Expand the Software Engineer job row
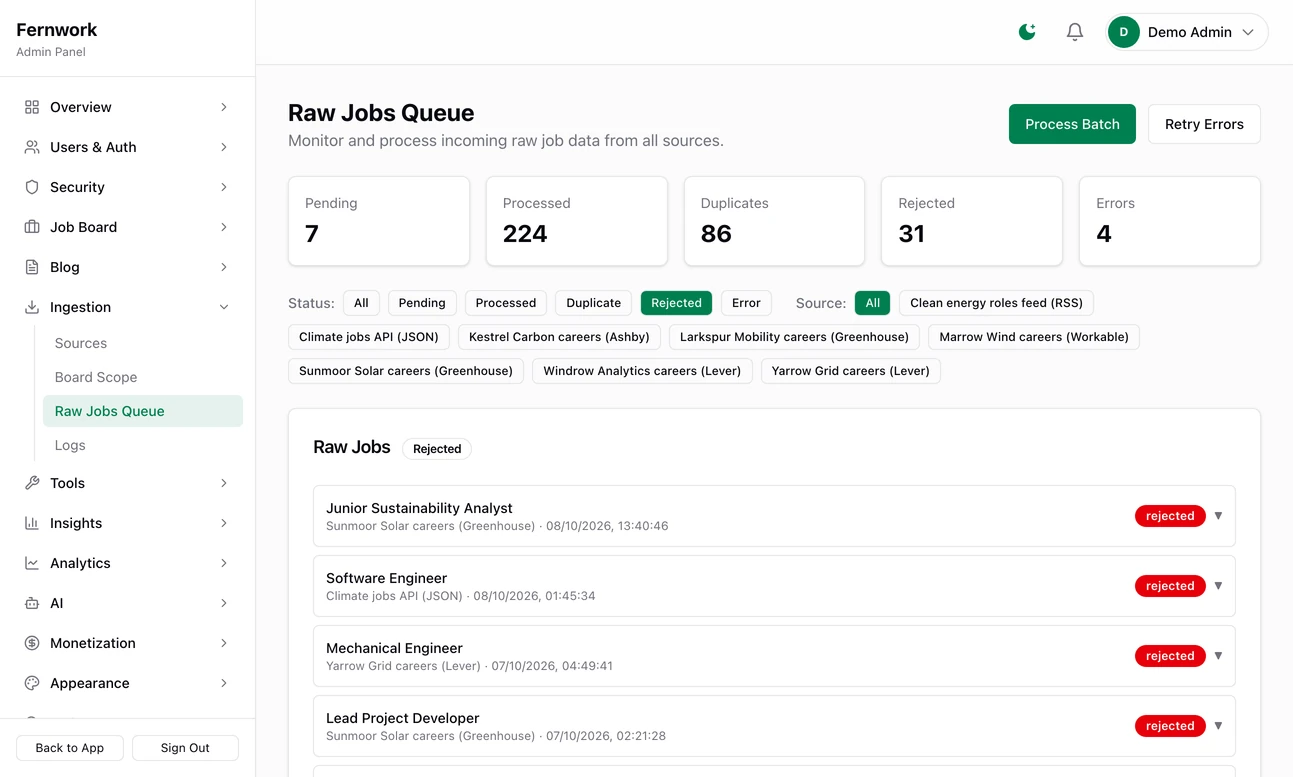Viewport: 1293px width, 777px height. point(774,586)
